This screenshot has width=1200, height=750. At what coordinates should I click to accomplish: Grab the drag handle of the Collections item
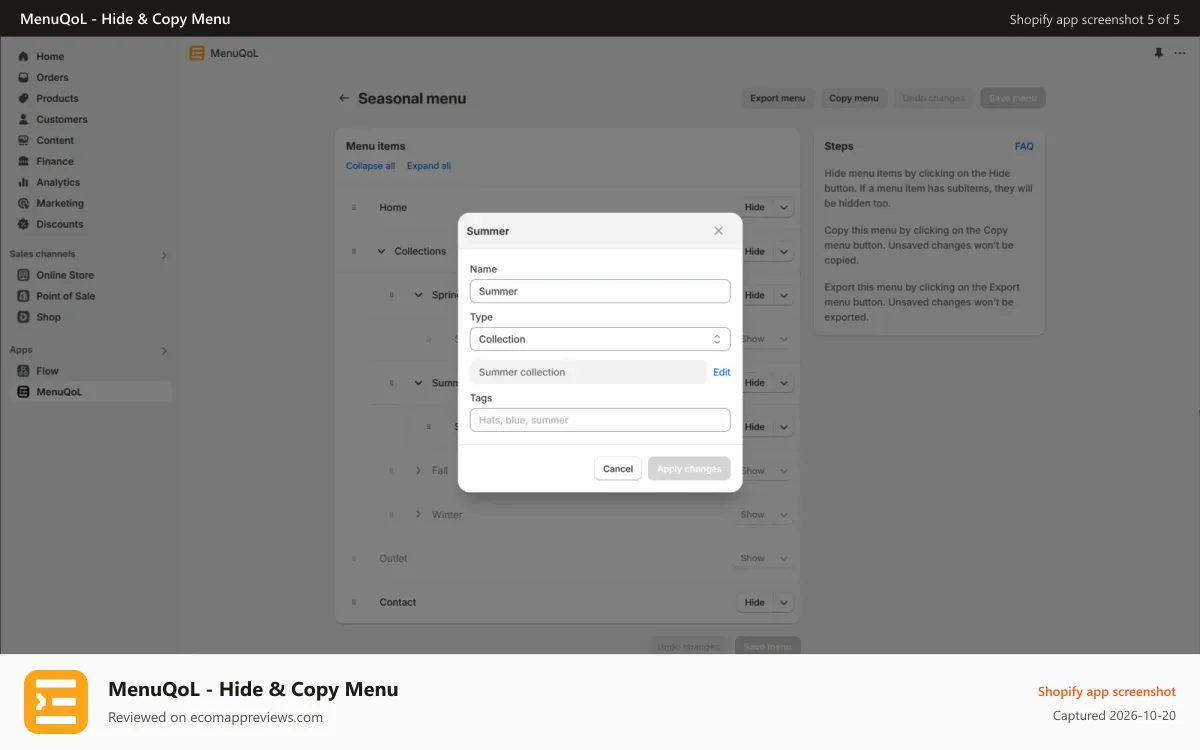354,251
